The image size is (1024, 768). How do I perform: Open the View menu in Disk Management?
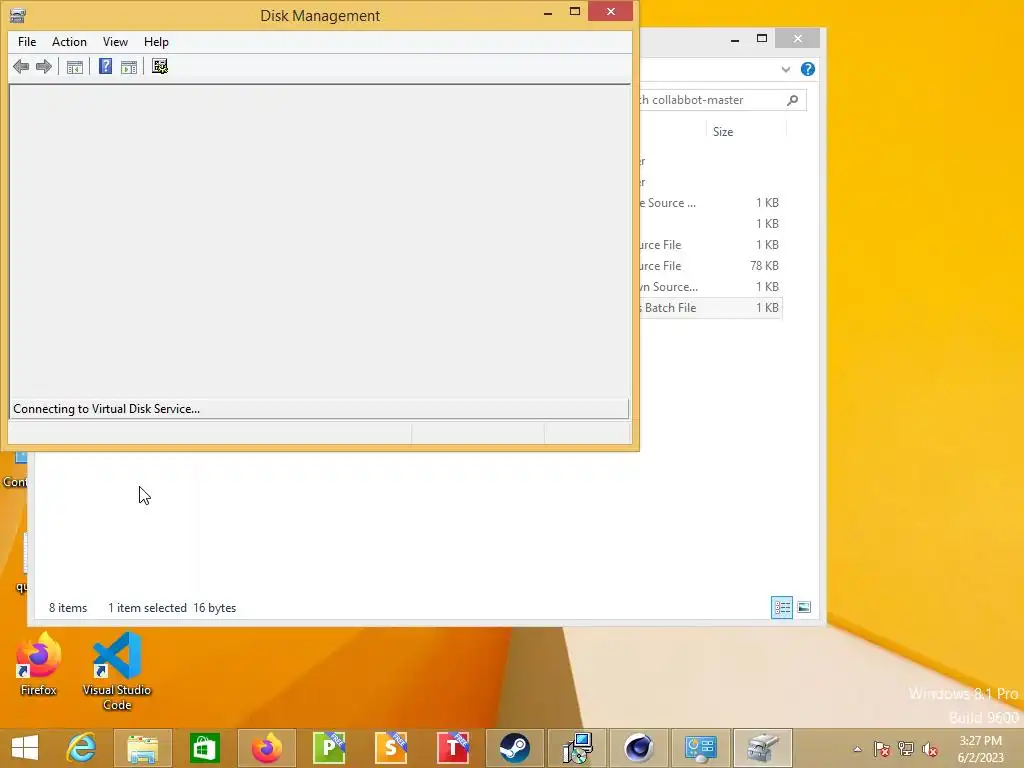(115, 42)
